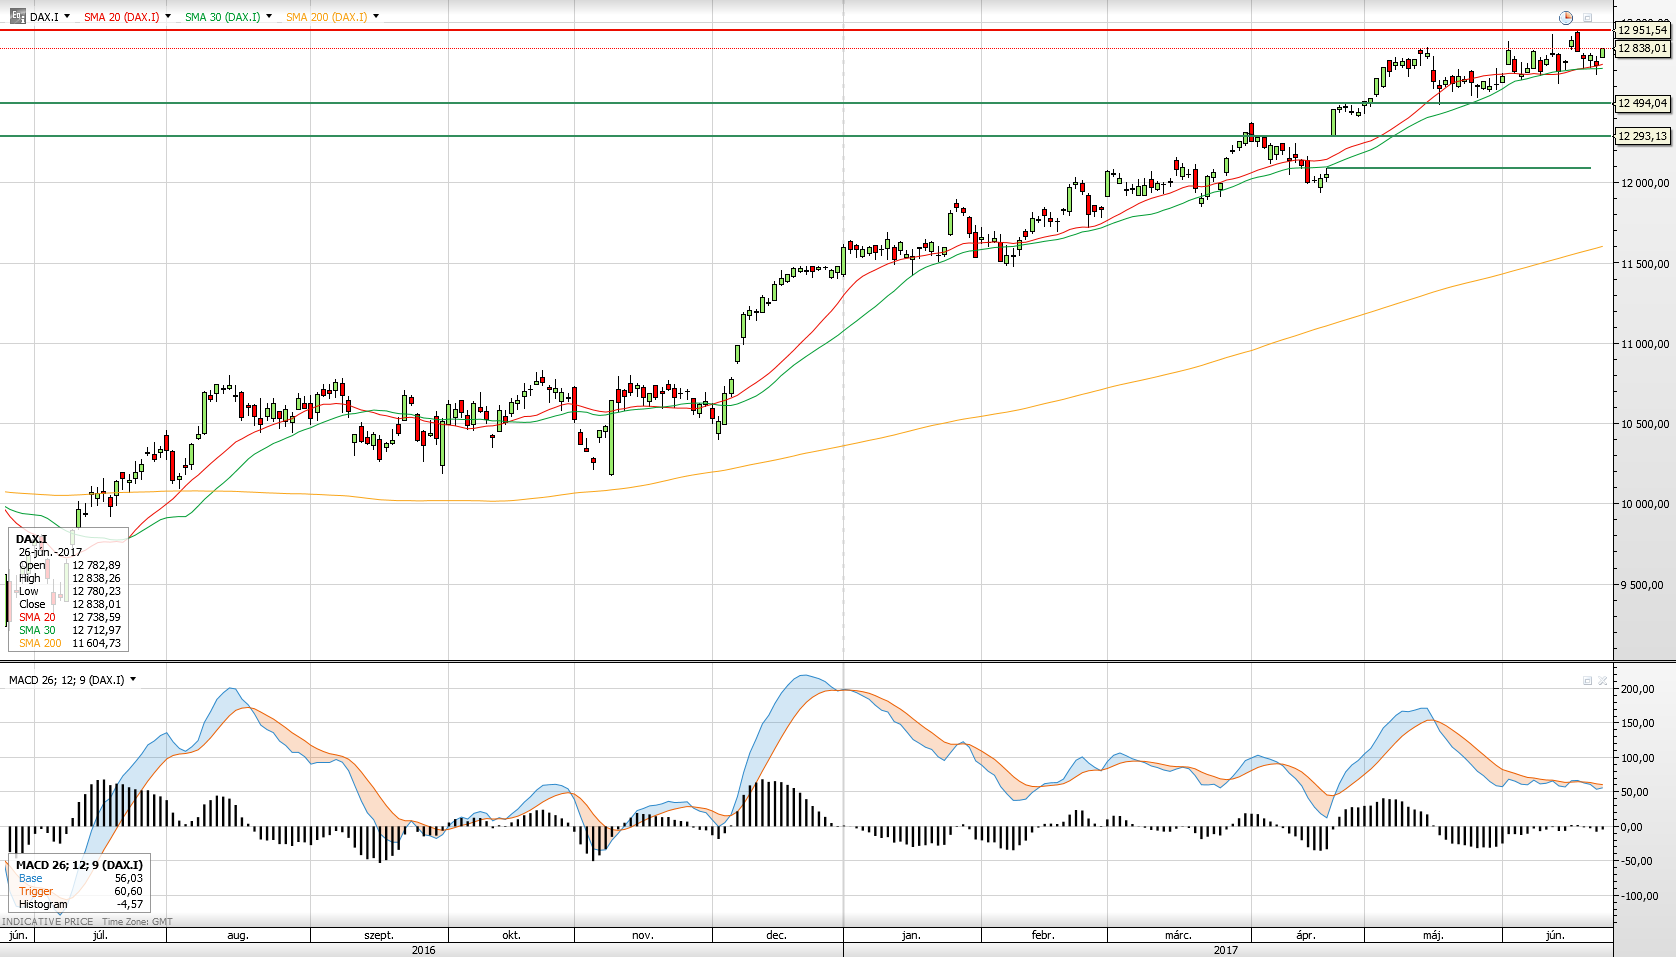Viewport: 1676px width, 957px height.
Task: Click the 'dec.' month on the time axis
Action: pos(776,936)
